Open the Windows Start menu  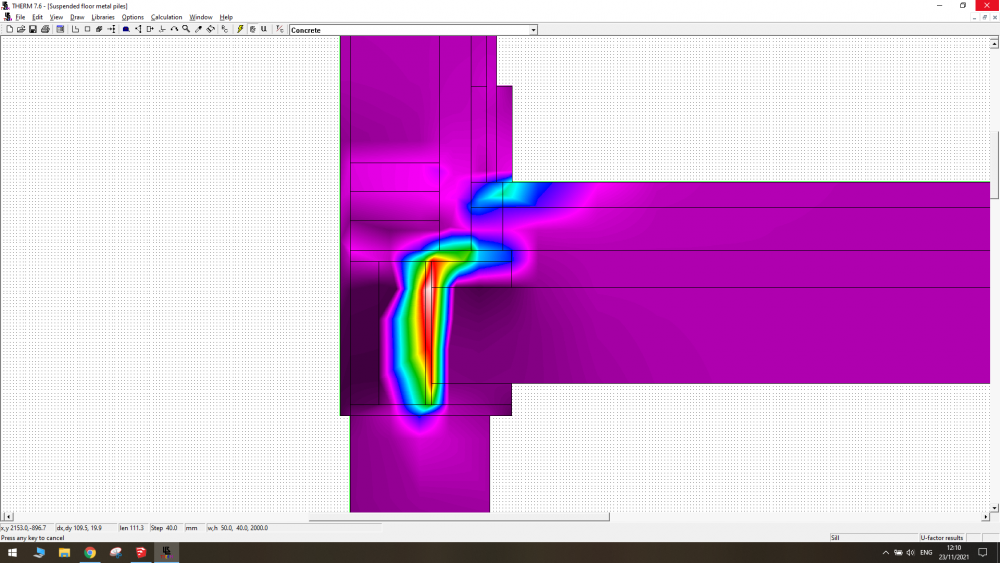12,552
